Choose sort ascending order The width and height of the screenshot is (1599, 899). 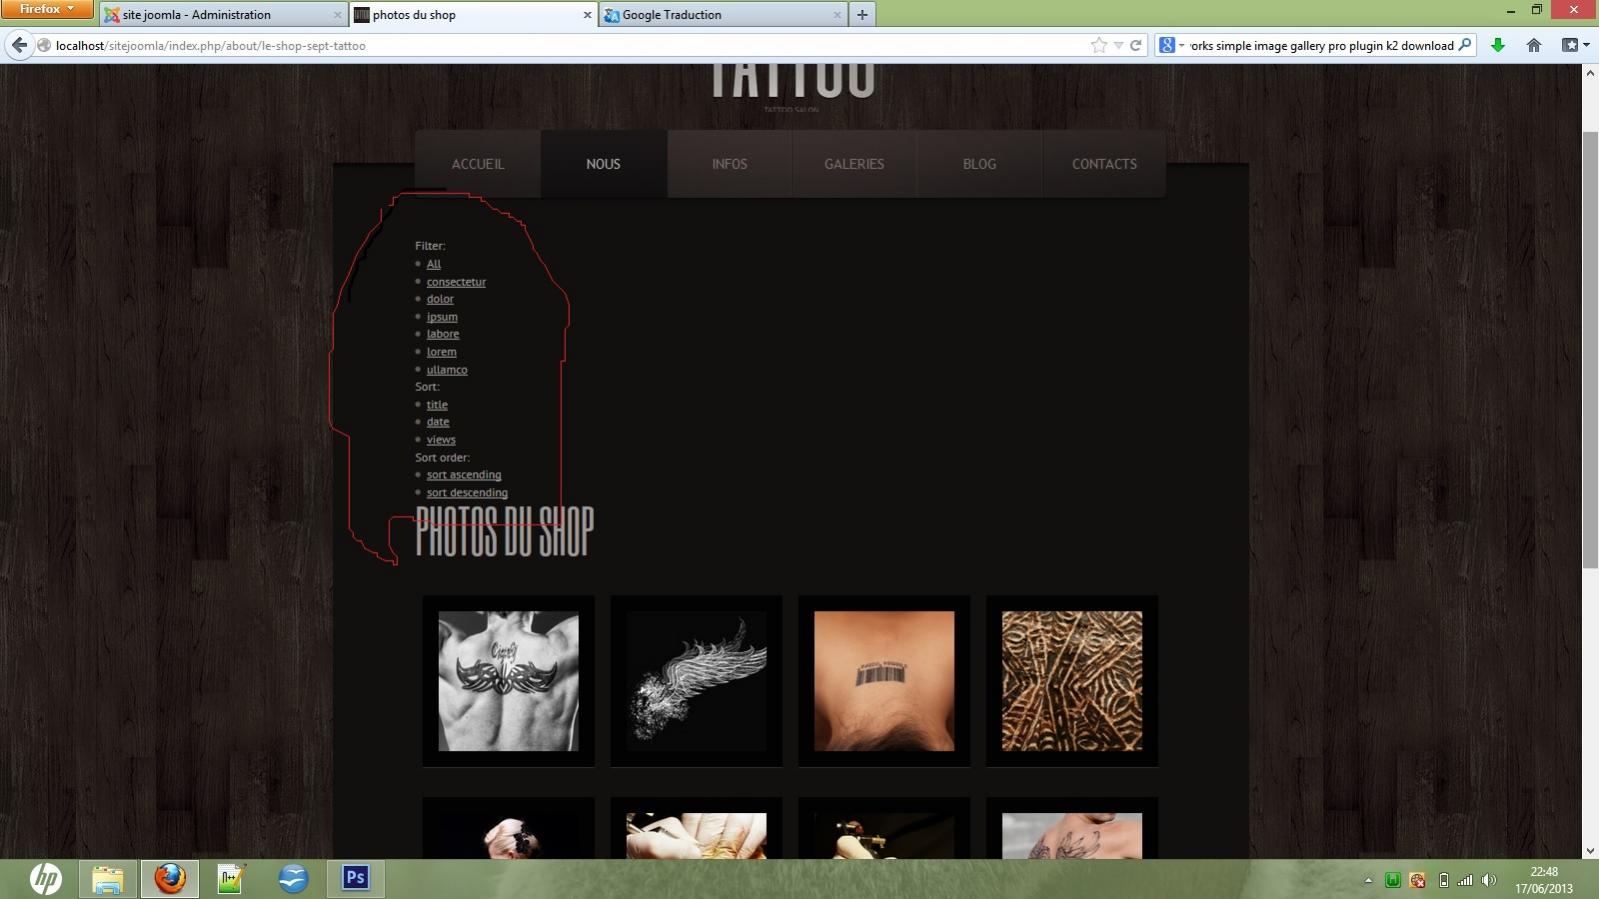click(464, 475)
